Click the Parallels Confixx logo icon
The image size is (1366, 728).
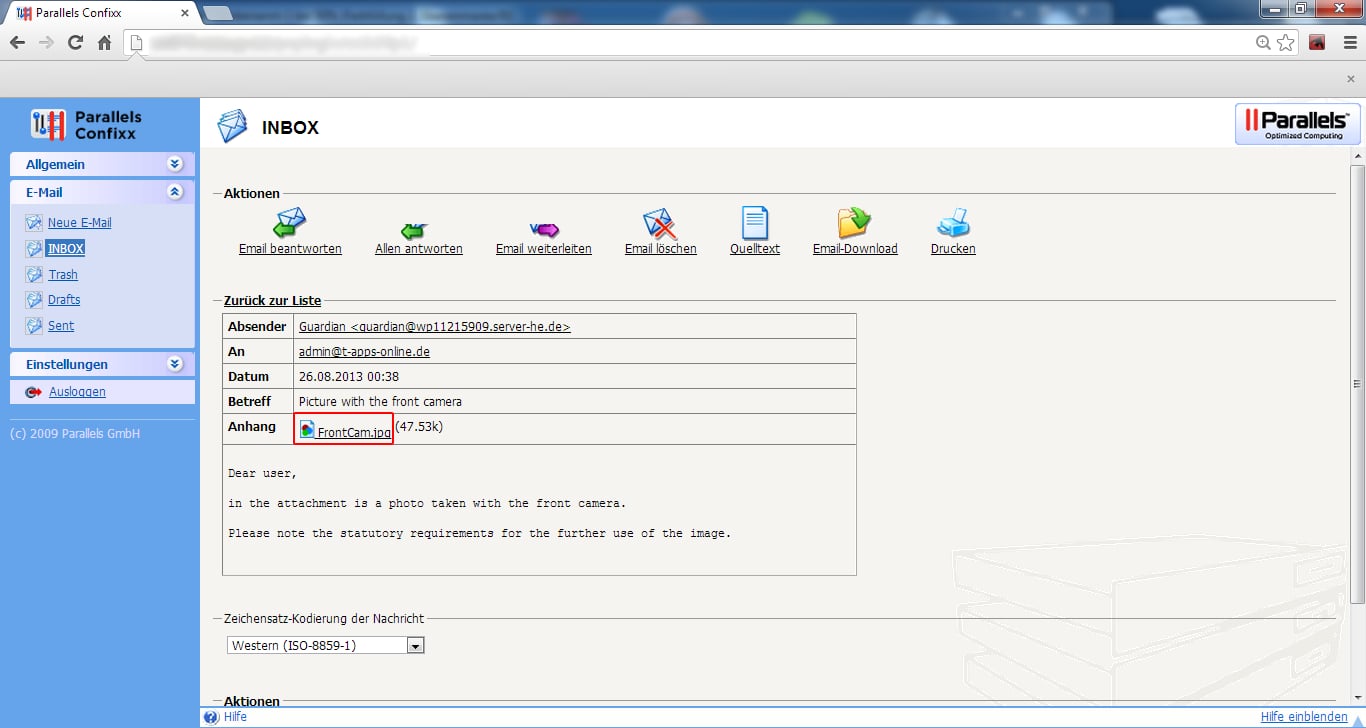48,125
